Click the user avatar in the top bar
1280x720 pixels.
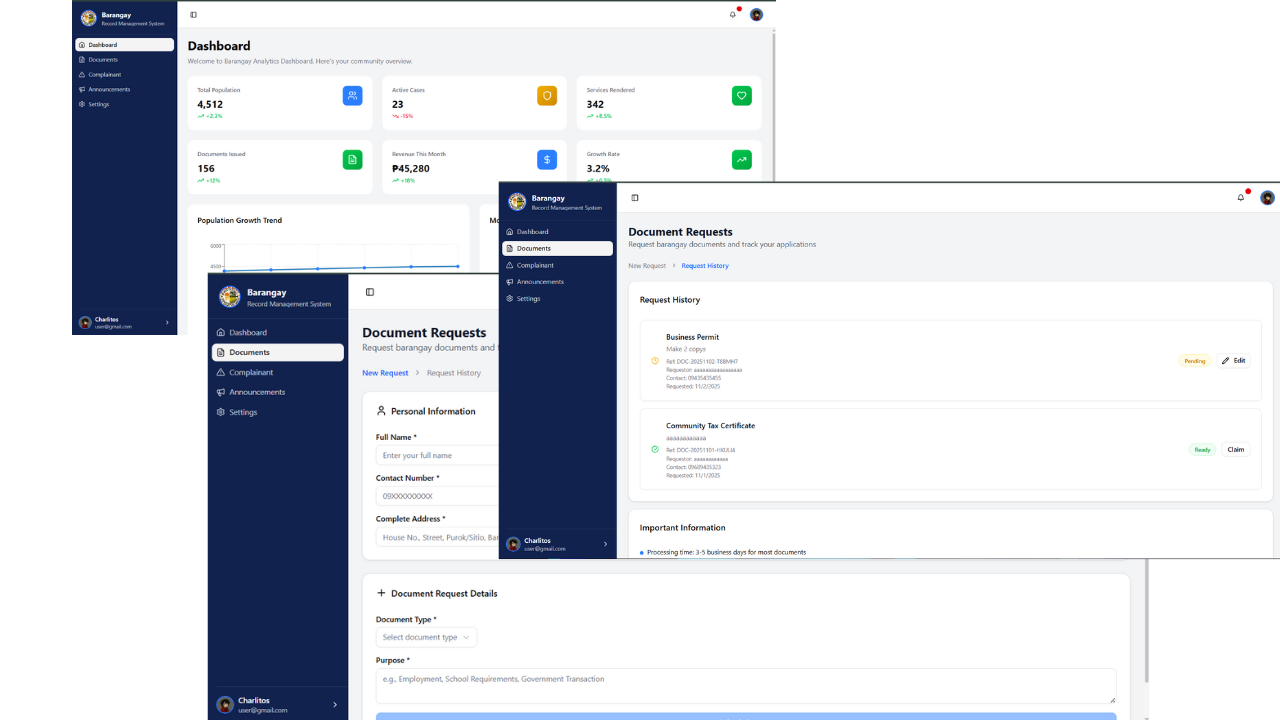coord(1266,197)
